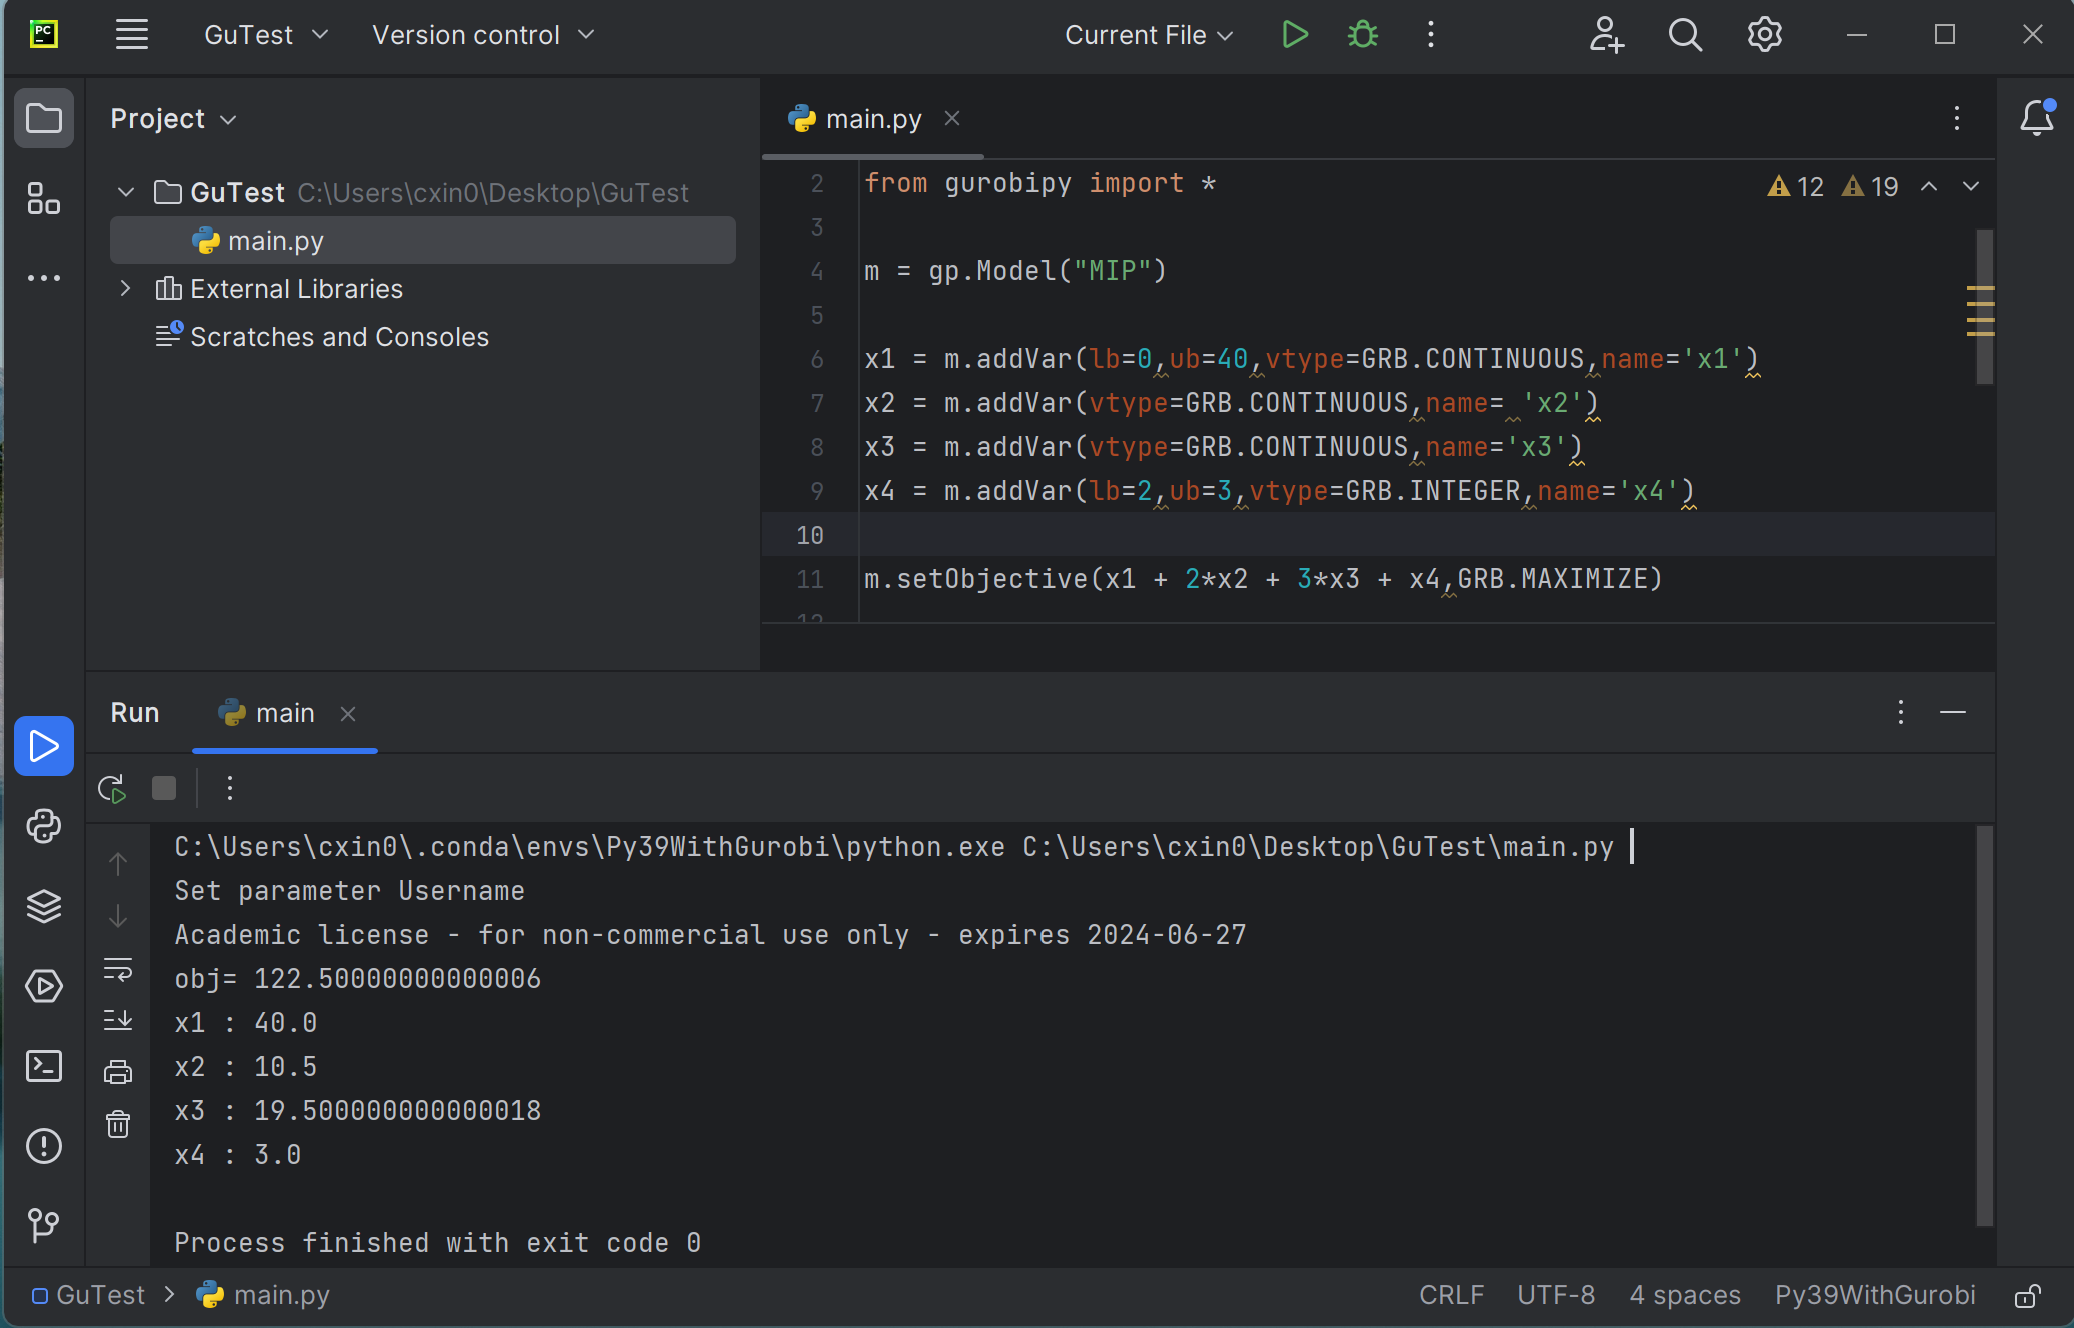Viewport: 2074px width, 1328px height.
Task: Click the Run button to execute script
Action: tap(1292, 33)
